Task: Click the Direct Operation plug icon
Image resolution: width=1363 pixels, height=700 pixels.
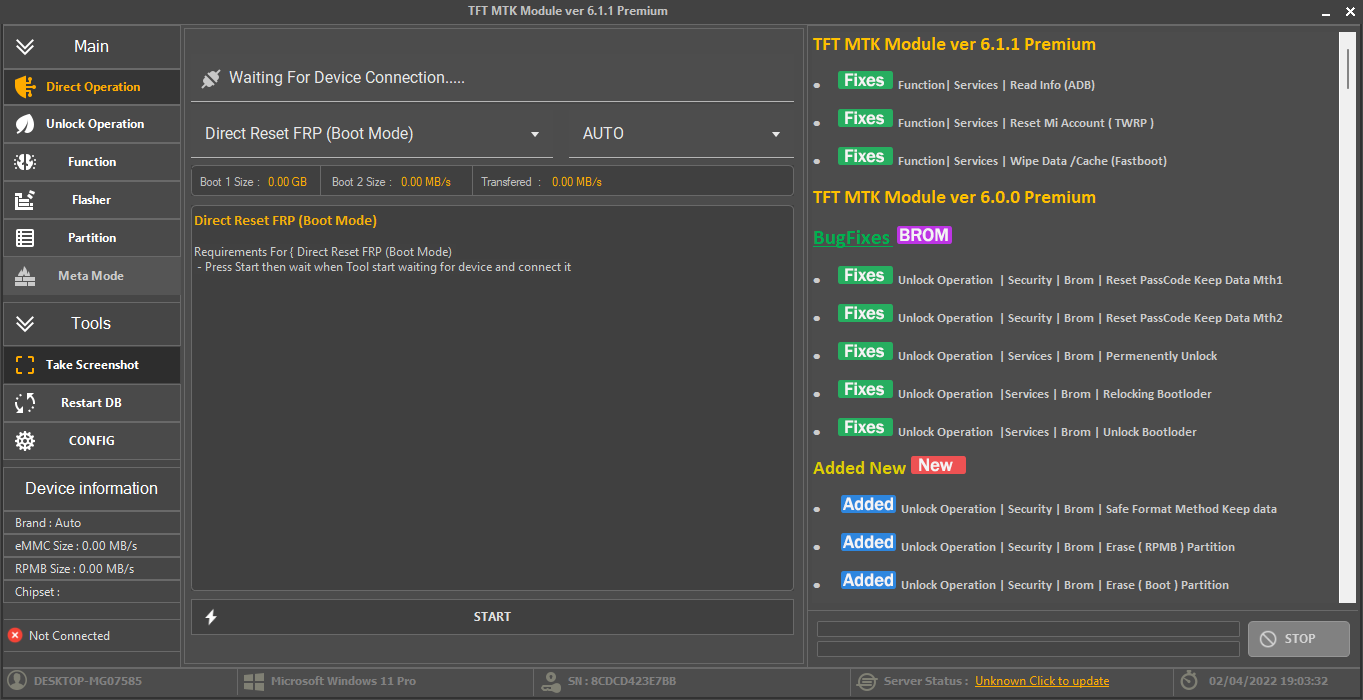Action: pyautogui.click(x=25, y=87)
